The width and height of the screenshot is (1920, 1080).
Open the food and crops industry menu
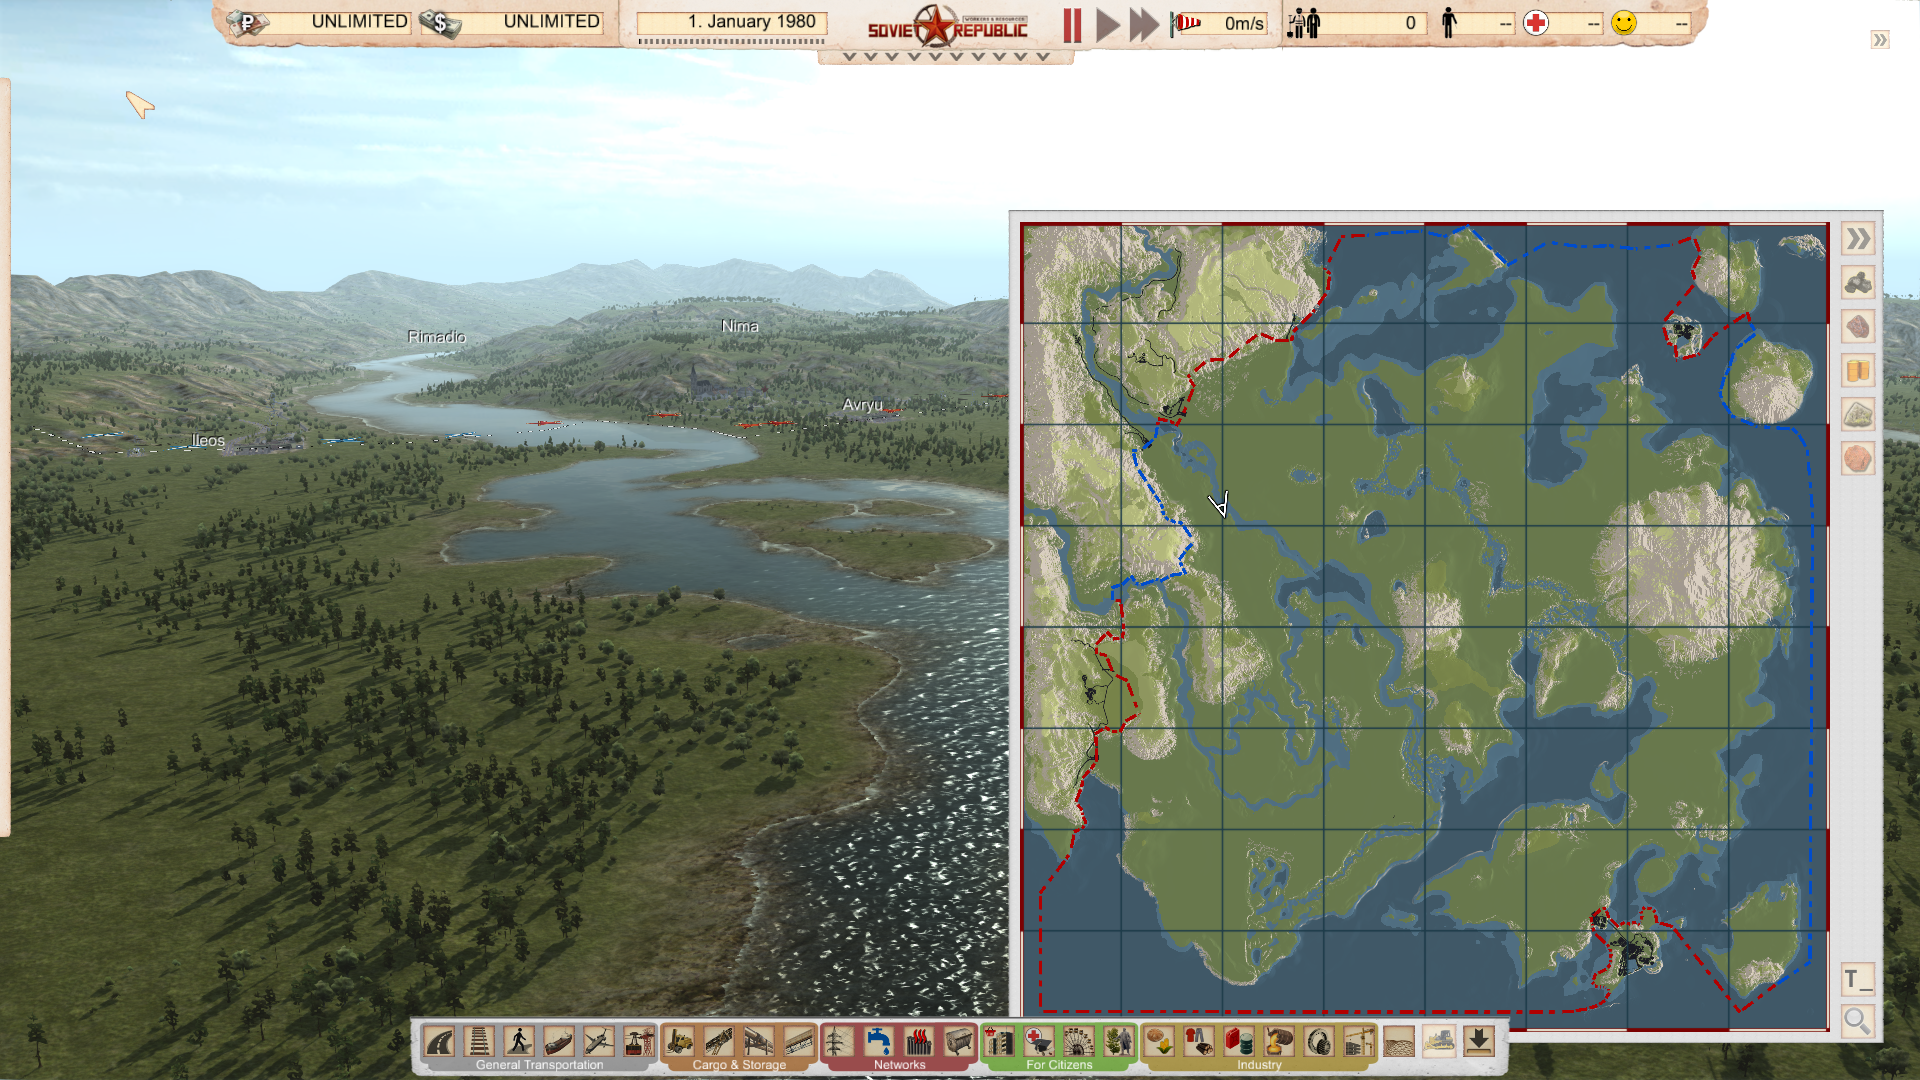(x=1159, y=1042)
